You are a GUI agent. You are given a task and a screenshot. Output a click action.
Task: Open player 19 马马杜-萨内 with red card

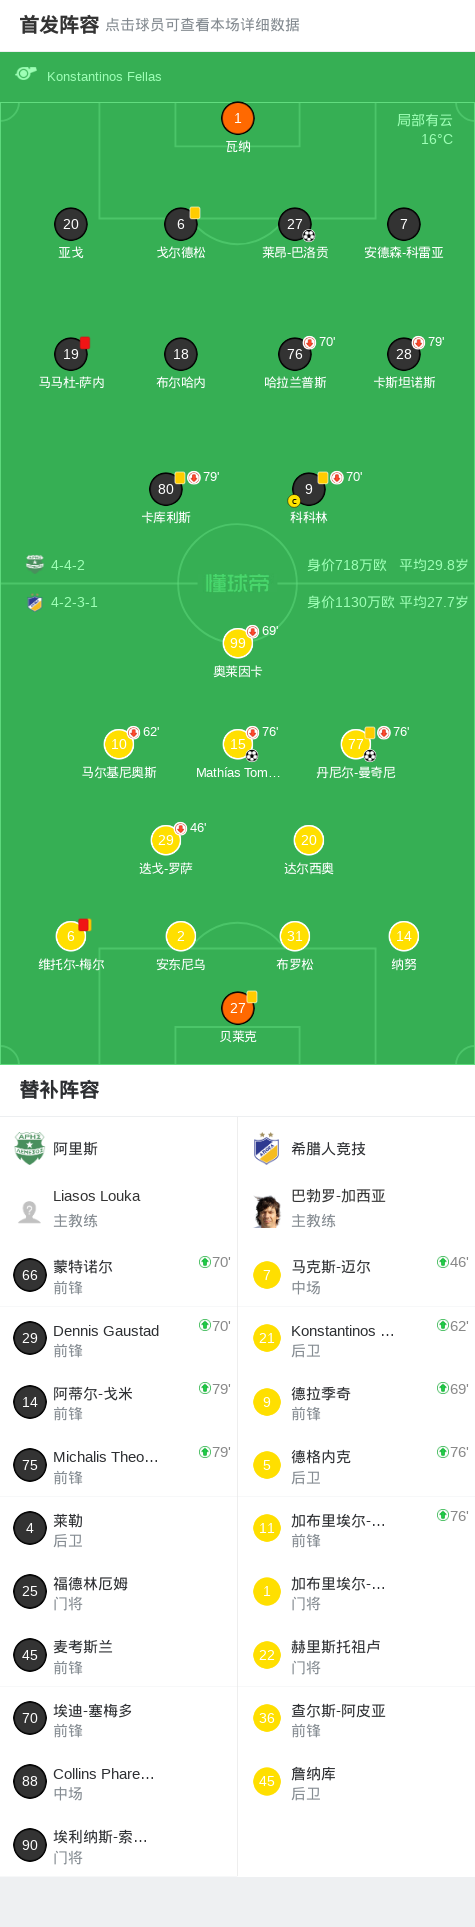(x=71, y=354)
